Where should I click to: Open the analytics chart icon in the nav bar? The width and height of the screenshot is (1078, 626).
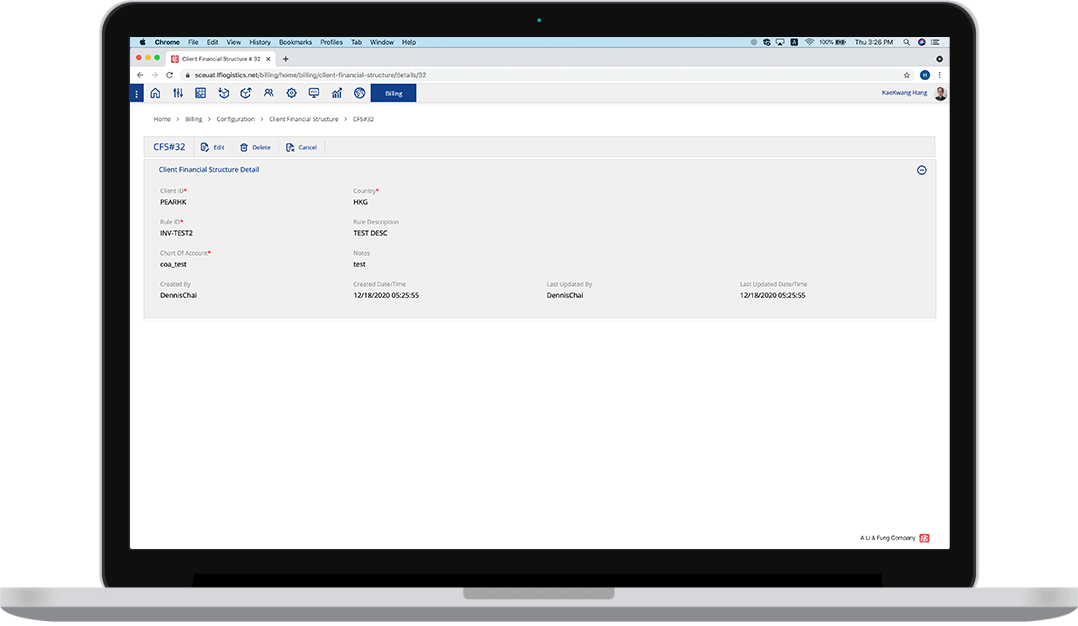point(337,93)
